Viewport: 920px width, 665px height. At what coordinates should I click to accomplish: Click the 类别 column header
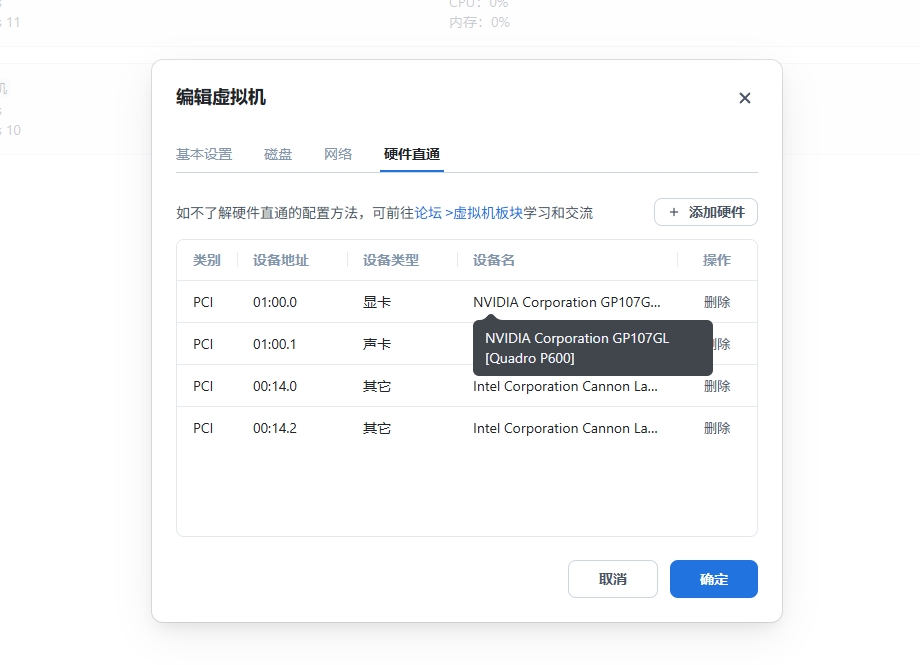207,260
